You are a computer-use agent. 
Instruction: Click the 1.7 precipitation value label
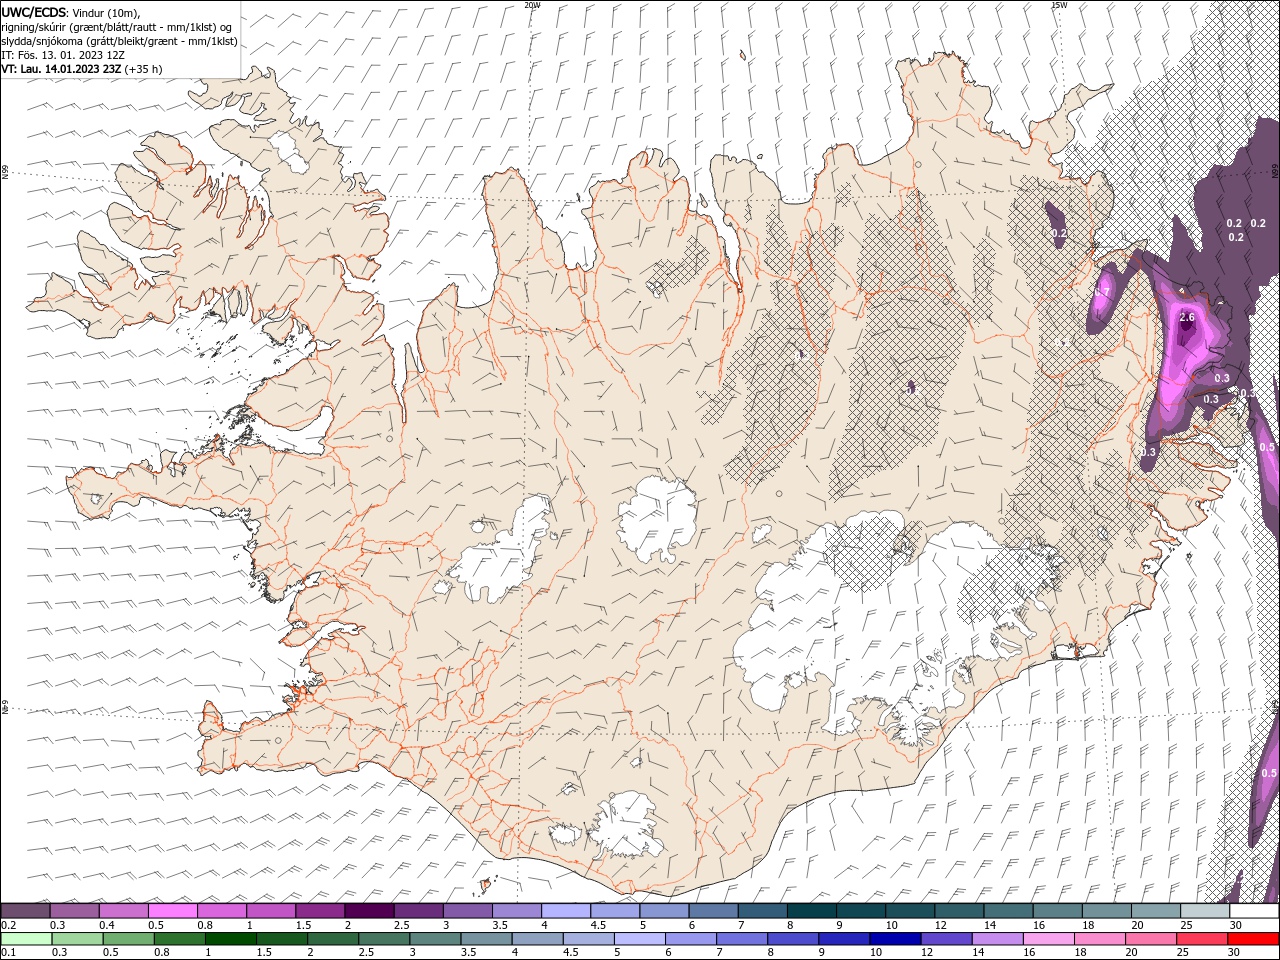[x=1103, y=291]
